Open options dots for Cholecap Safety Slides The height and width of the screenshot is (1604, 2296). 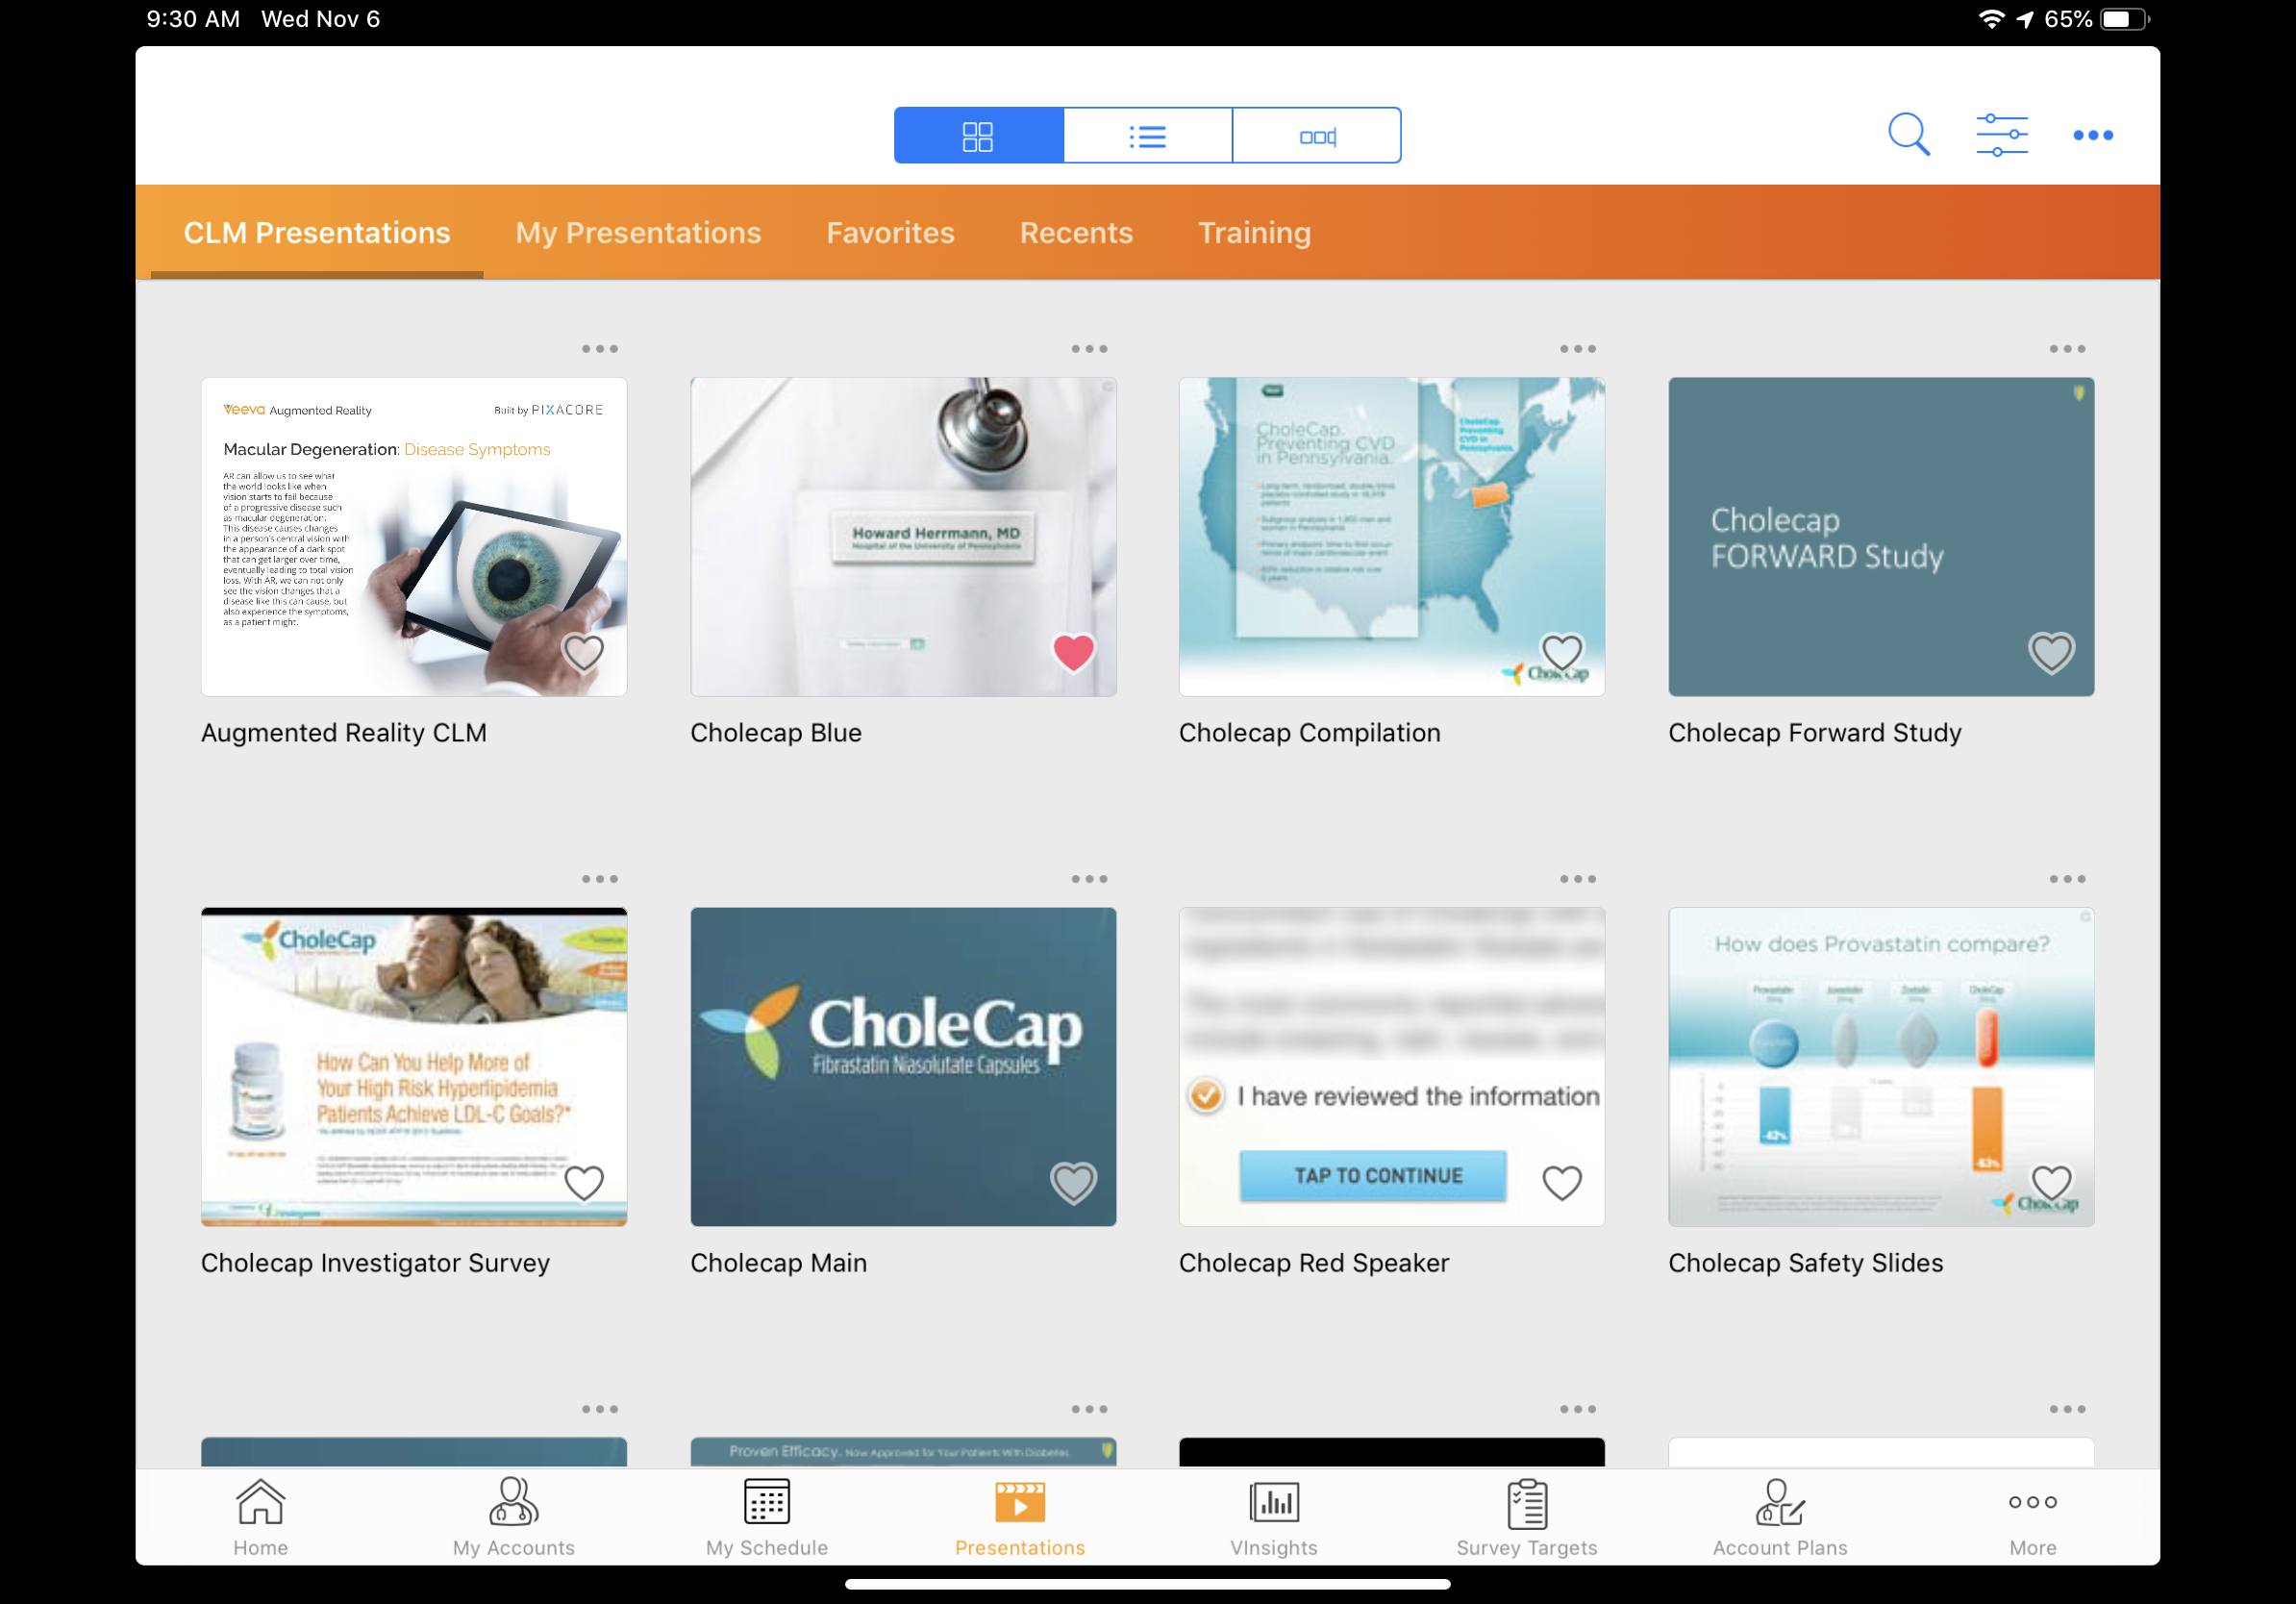tap(2067, 879)
